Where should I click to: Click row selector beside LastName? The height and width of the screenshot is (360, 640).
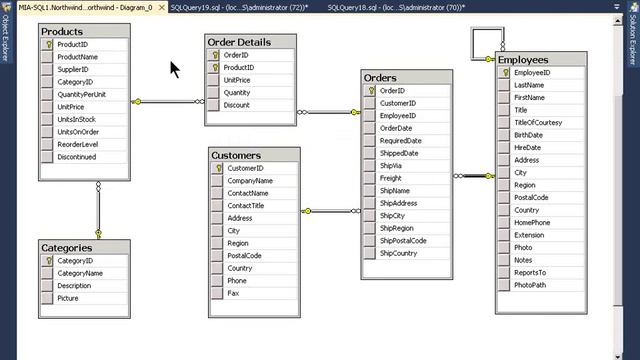504,85
